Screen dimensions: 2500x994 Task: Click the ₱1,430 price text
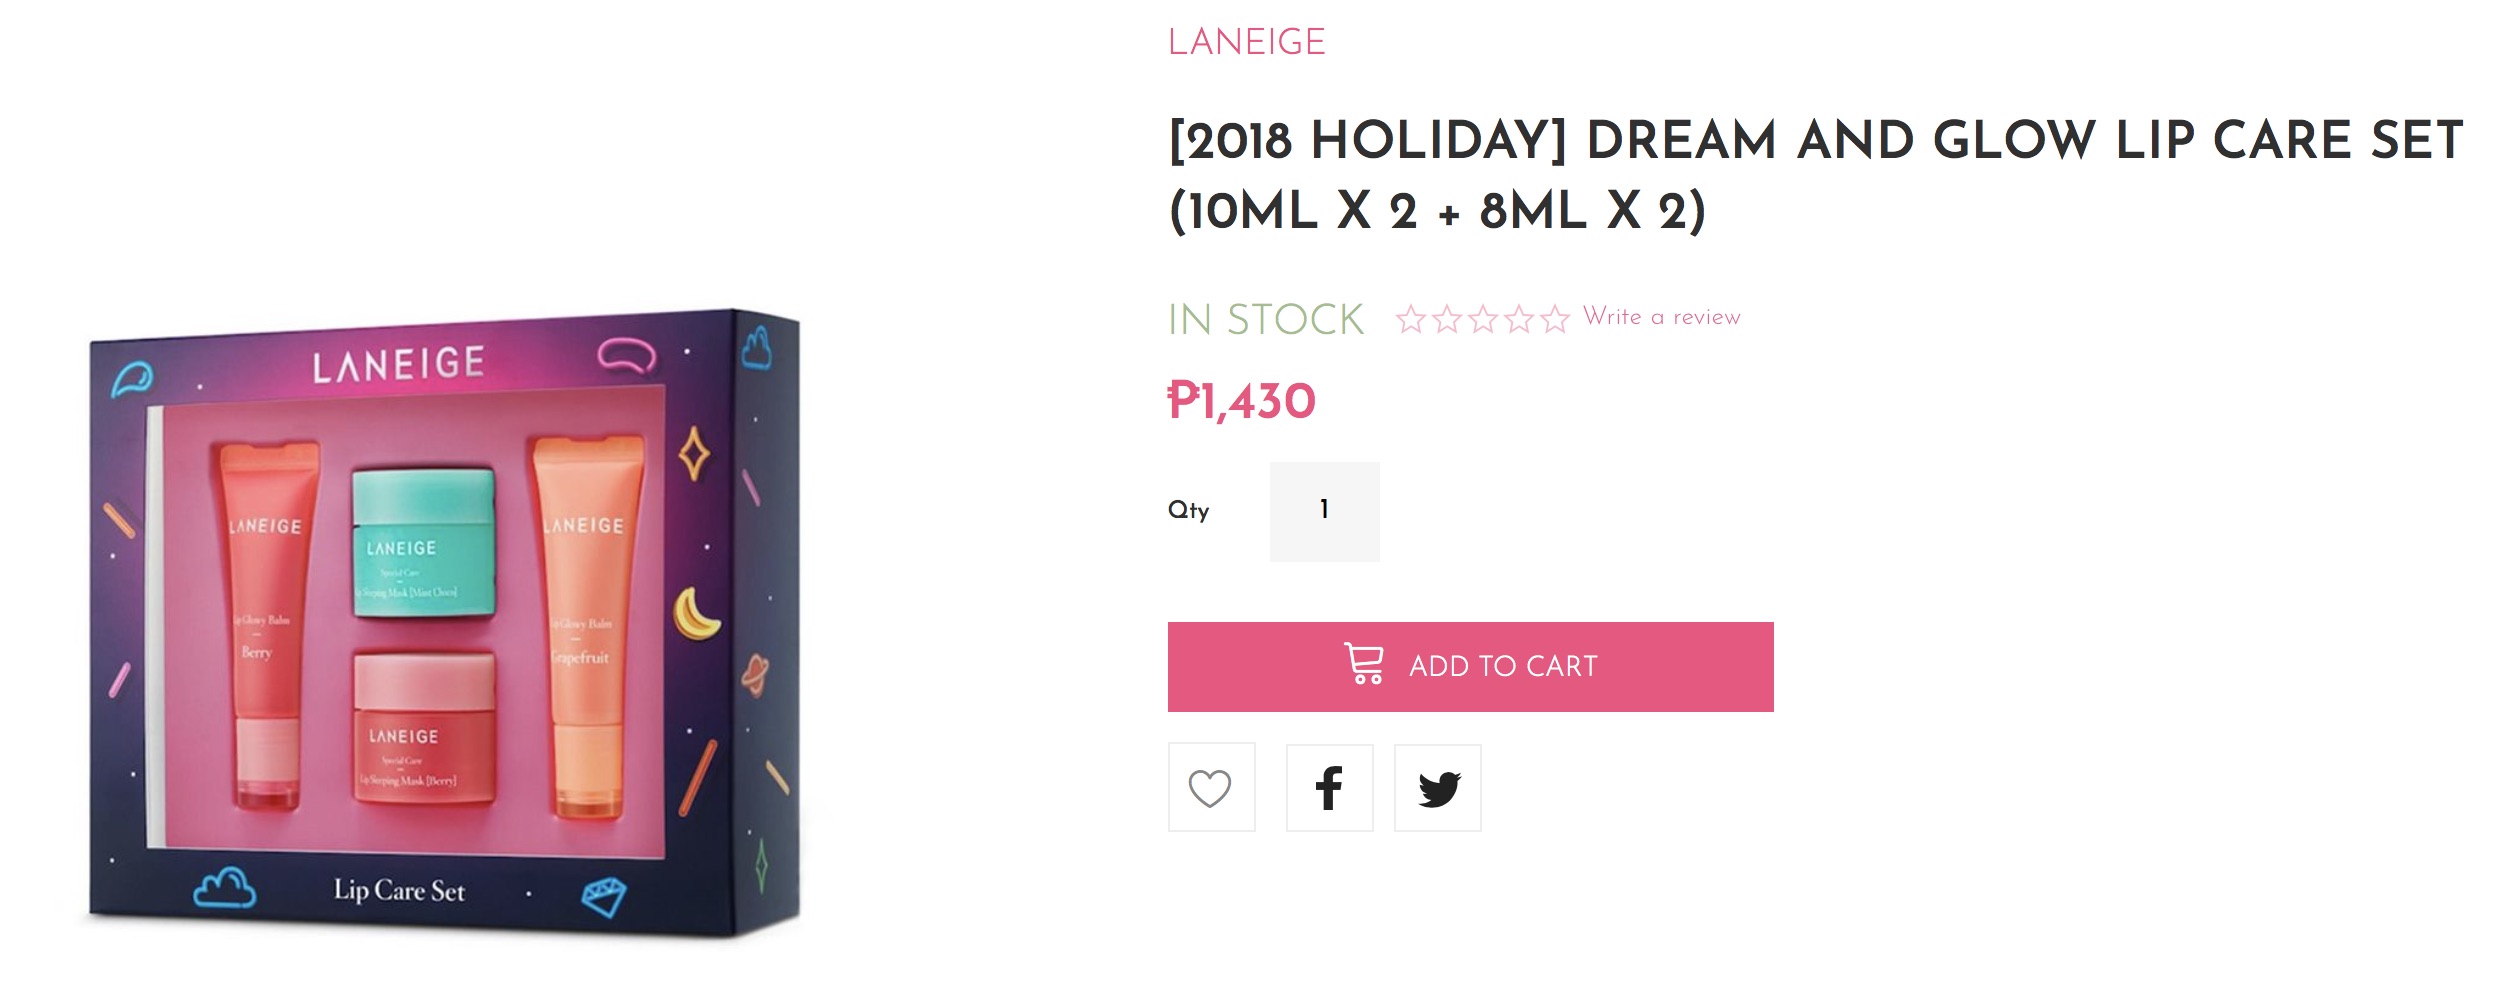pos(1241,402)
